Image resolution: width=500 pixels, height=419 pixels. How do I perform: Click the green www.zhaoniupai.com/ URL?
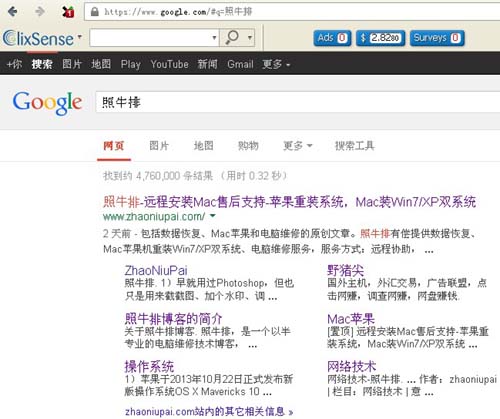(154, 217)
